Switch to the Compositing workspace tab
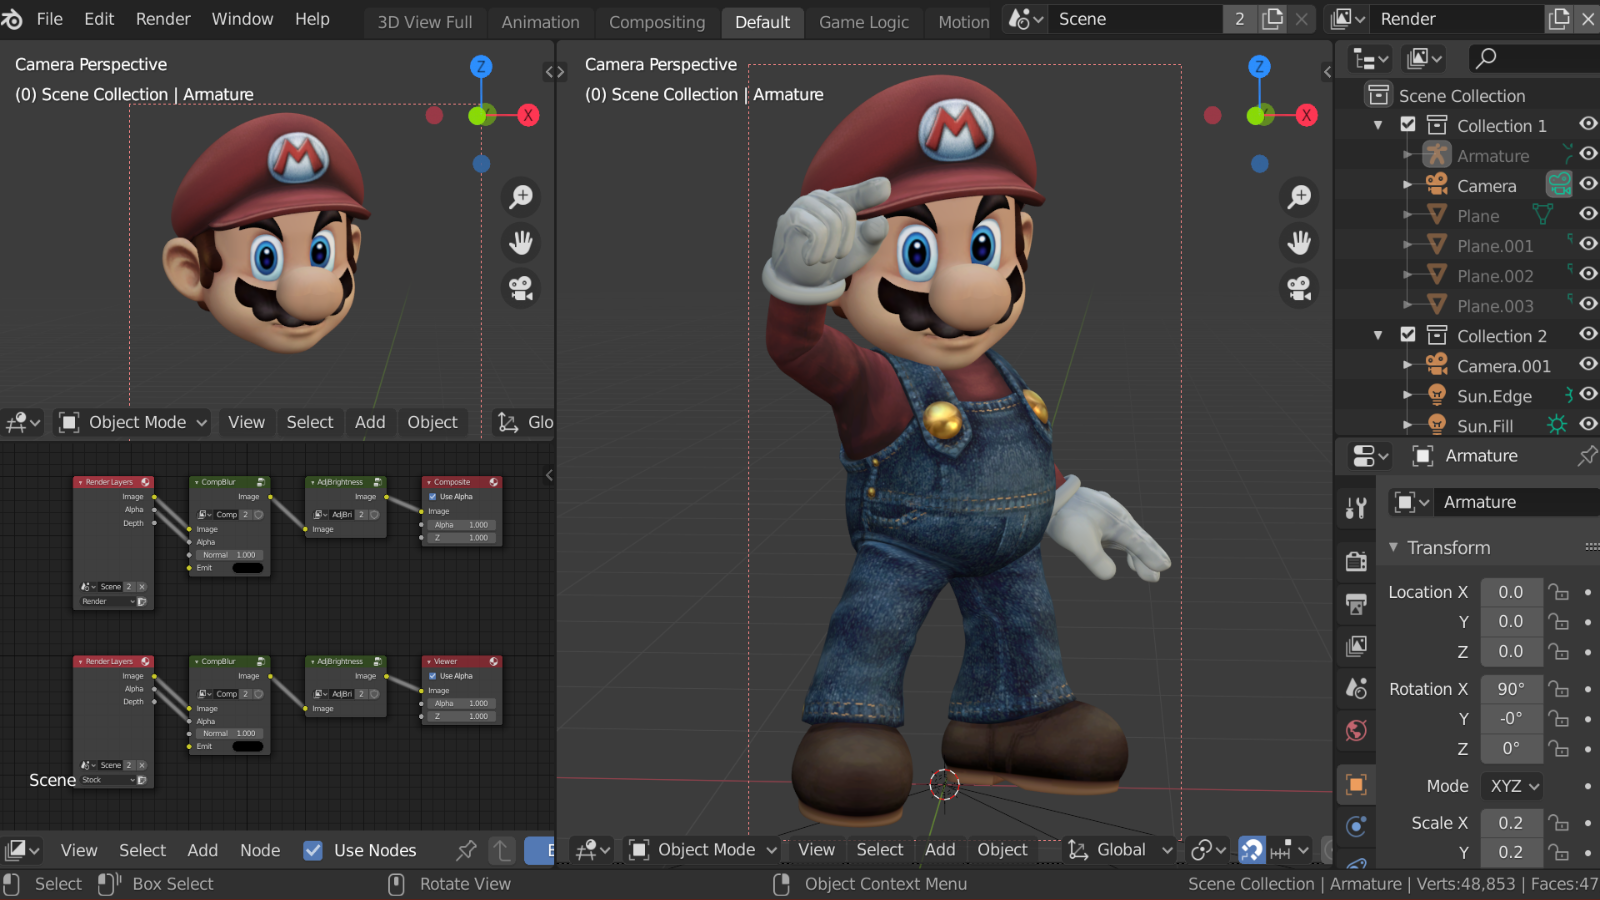Image resolution: width=1600 pixels, height=900 pixels. point(656,22)
